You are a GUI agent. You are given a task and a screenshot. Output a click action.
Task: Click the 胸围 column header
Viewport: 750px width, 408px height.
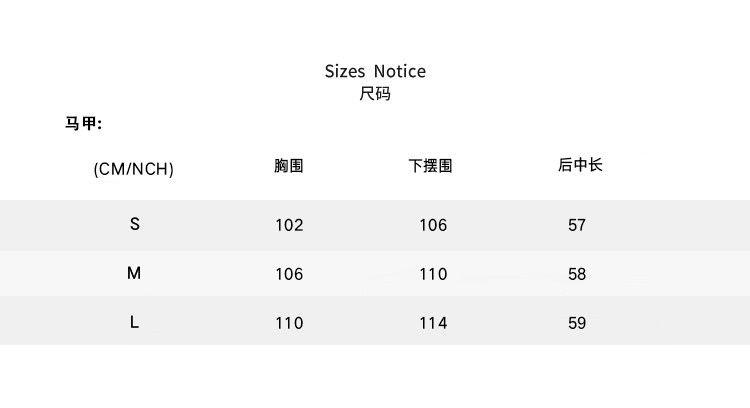(289, 166)
